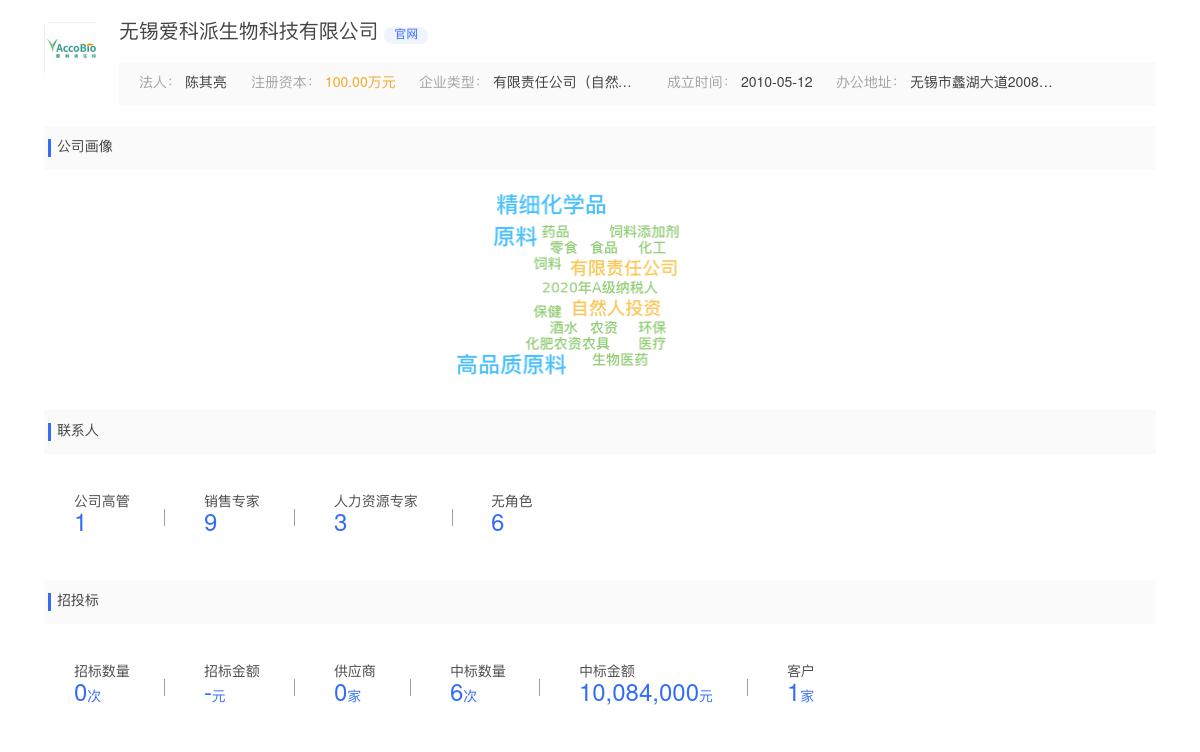Open 公司高管 count of 1
Screen dimensions: 1200x752
click(x=80, y=523)
